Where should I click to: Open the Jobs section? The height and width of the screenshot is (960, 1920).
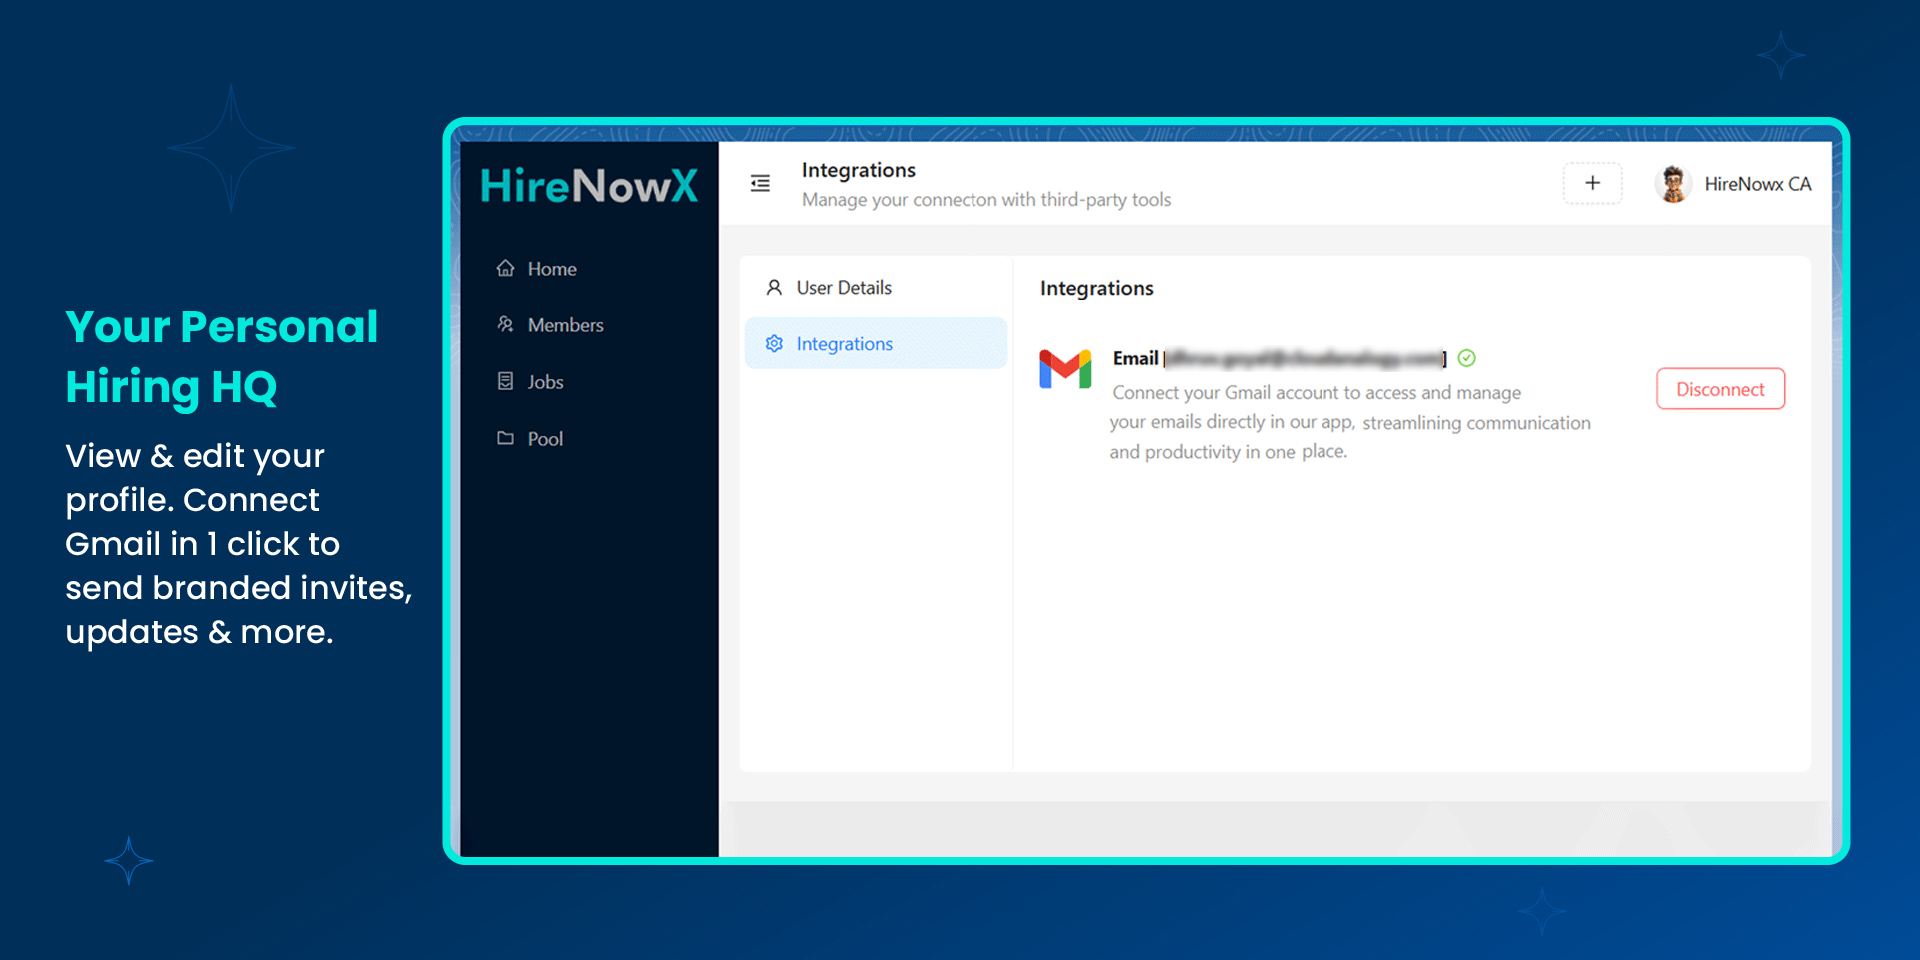pyautogui.click(x=545, y=382)
